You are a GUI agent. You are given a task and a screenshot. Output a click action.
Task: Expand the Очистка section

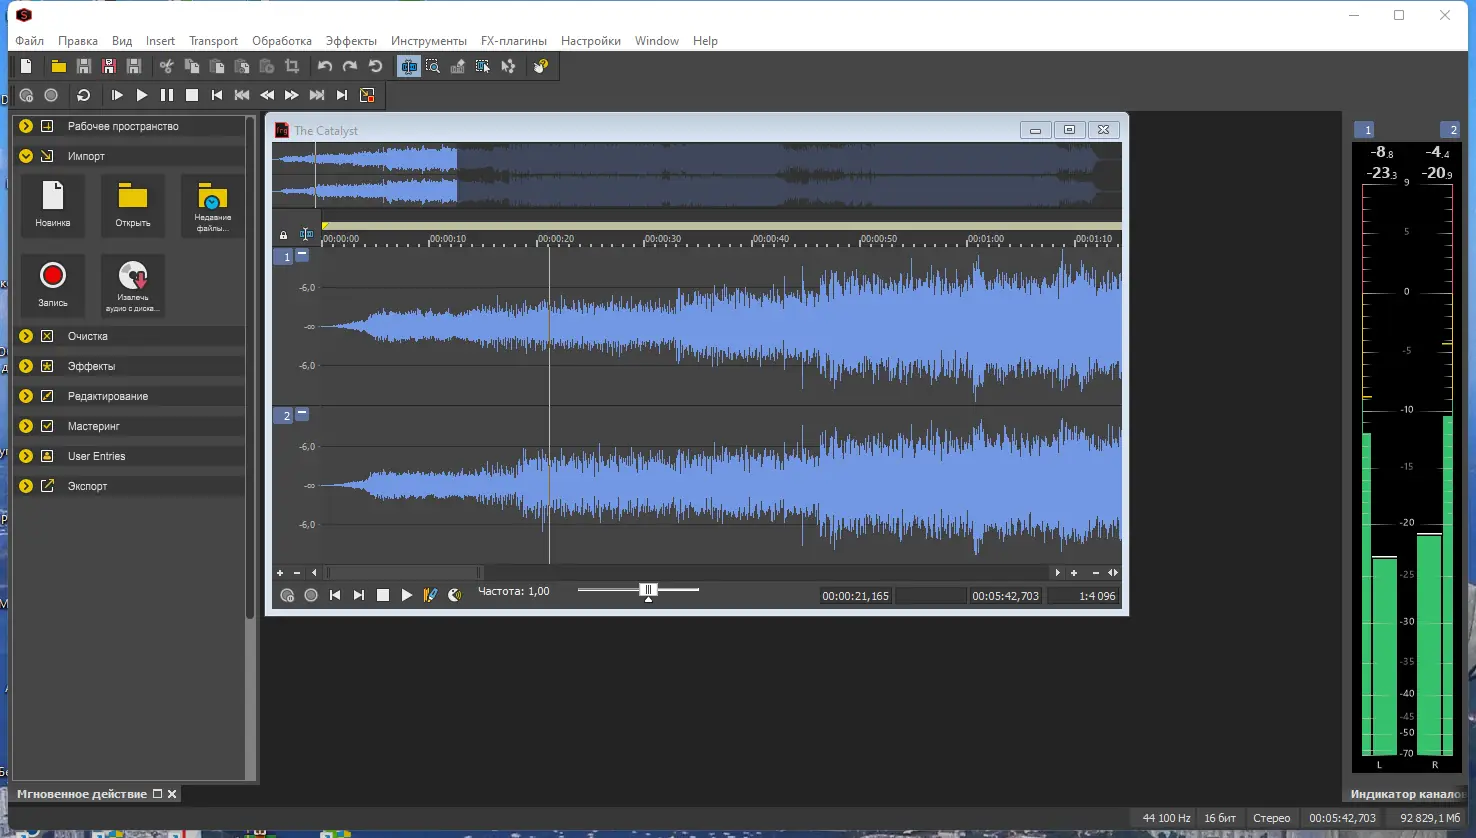(26, 336)
